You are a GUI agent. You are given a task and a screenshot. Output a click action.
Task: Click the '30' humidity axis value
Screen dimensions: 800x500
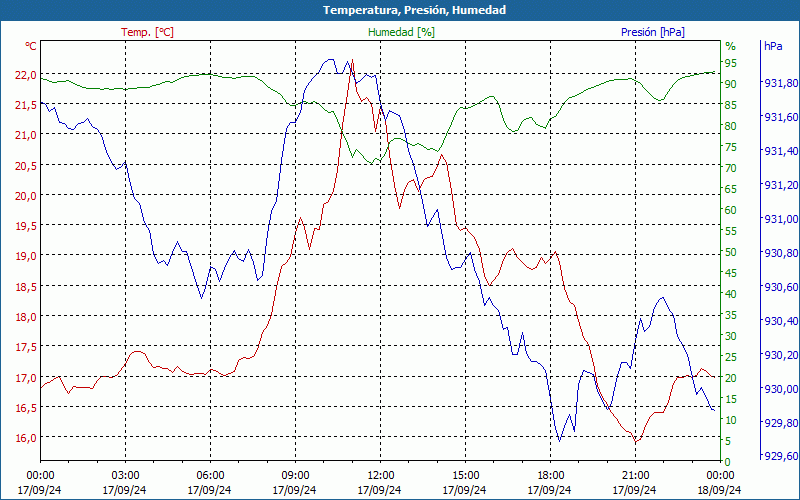(731, 336)
